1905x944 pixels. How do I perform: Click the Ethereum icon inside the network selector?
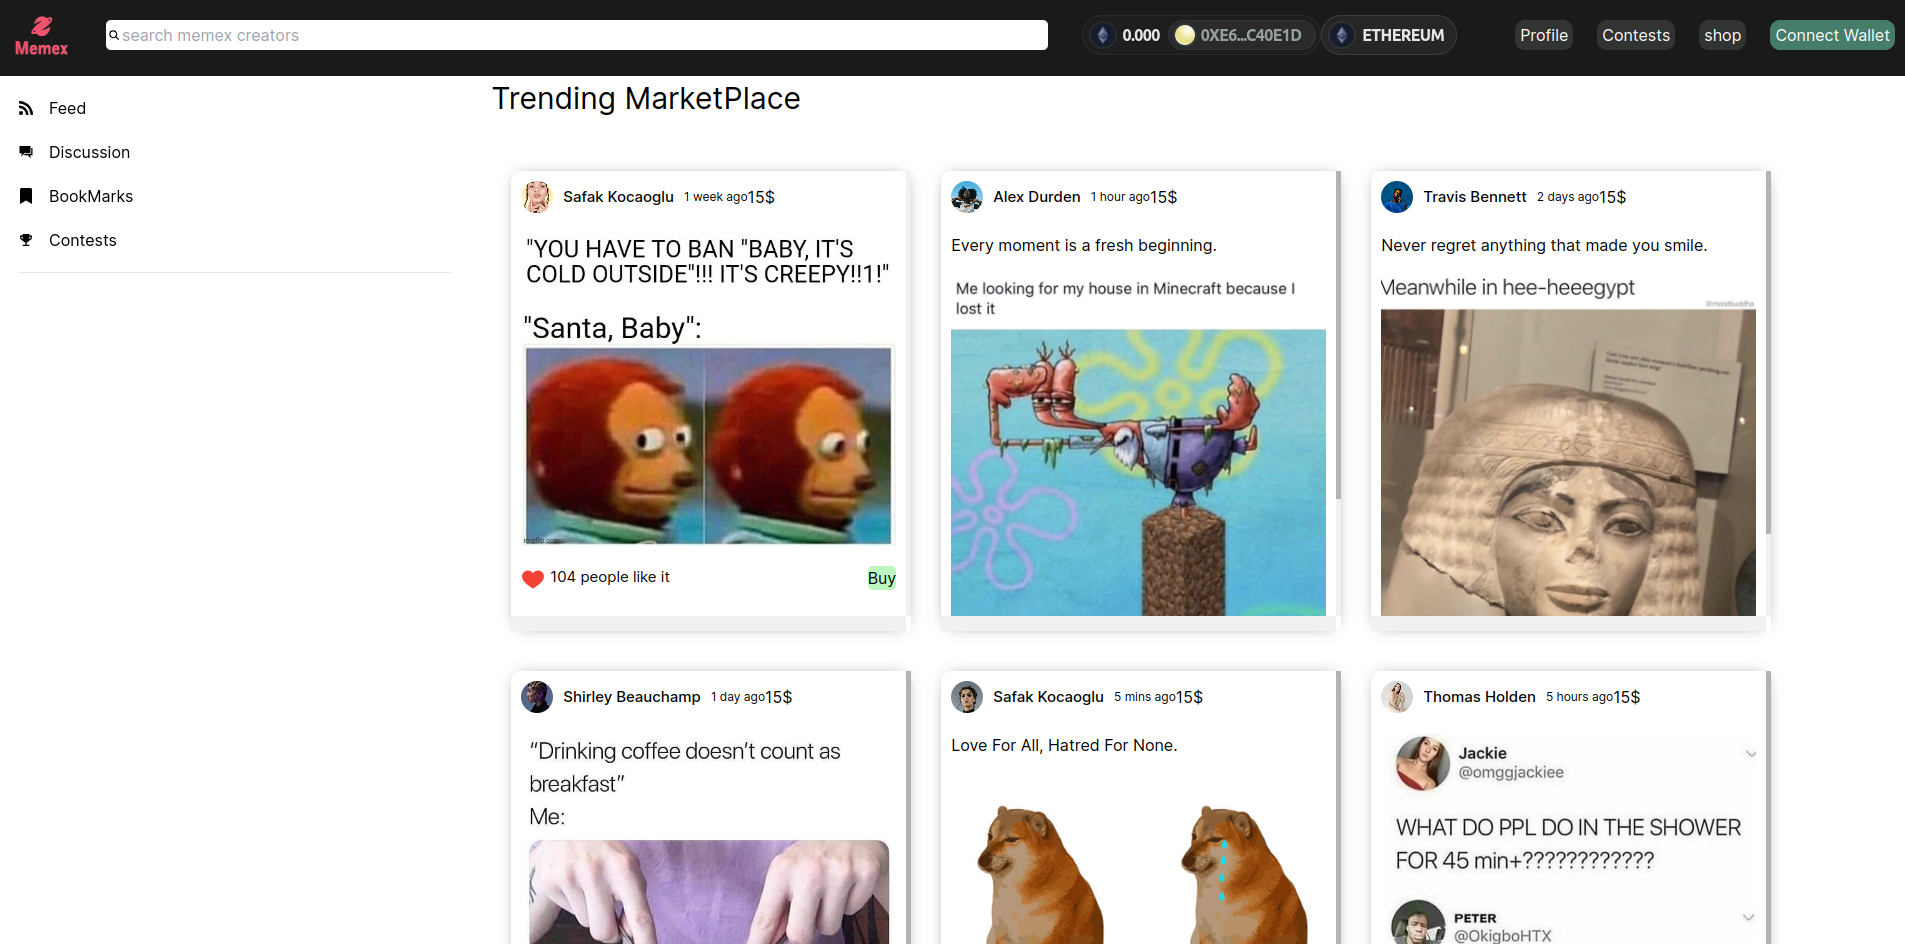1341,35
